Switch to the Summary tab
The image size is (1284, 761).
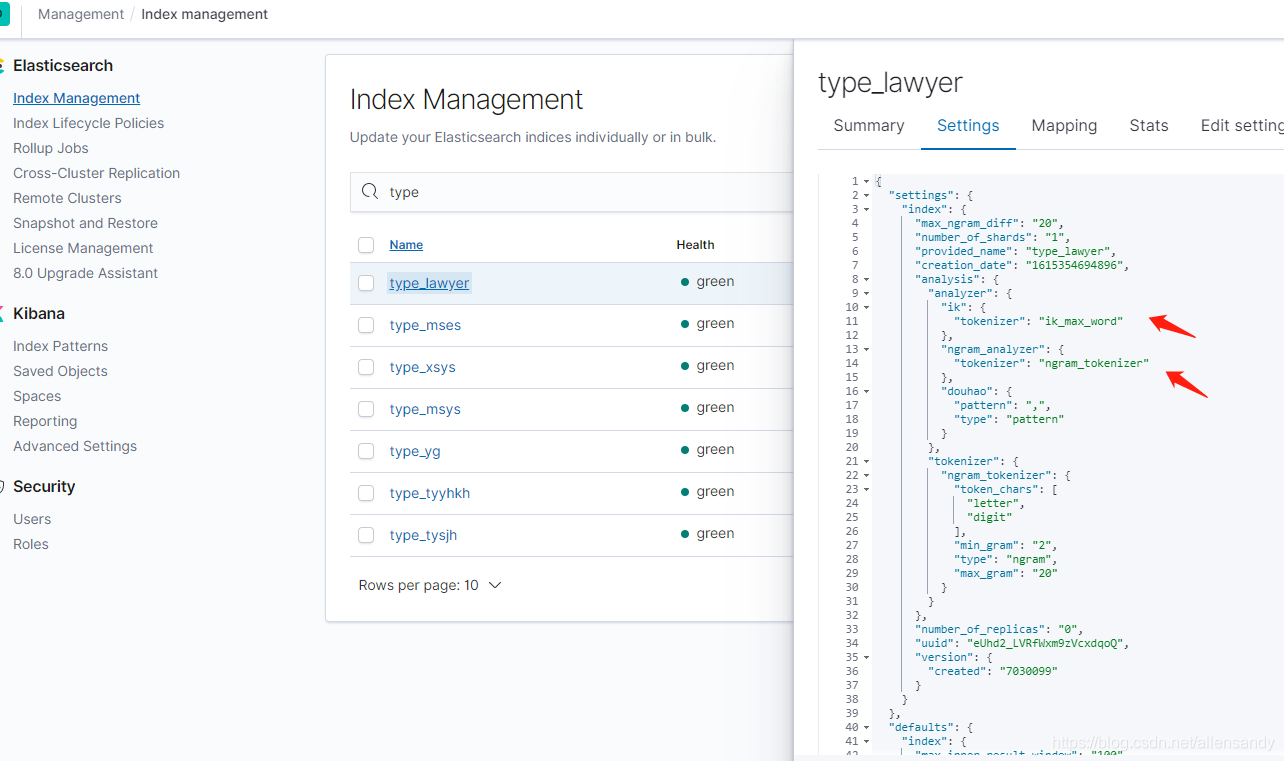pos(869,125)
